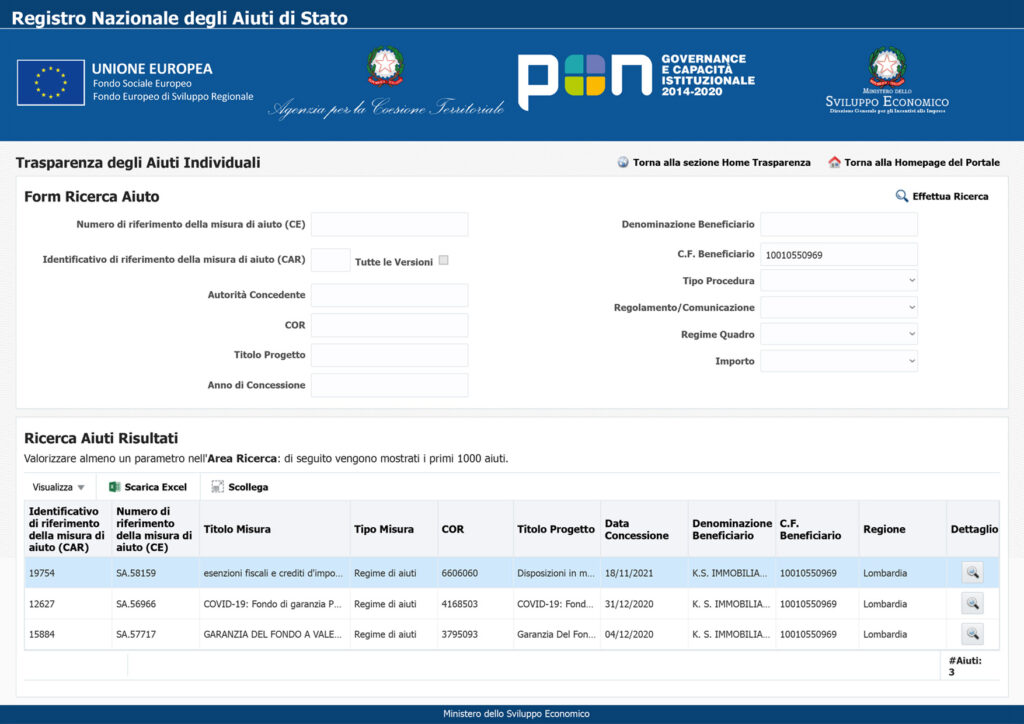Viewport: 1024px width, 724px height.
Task: Open the Importo dropdown
Action: coord(838,361)
